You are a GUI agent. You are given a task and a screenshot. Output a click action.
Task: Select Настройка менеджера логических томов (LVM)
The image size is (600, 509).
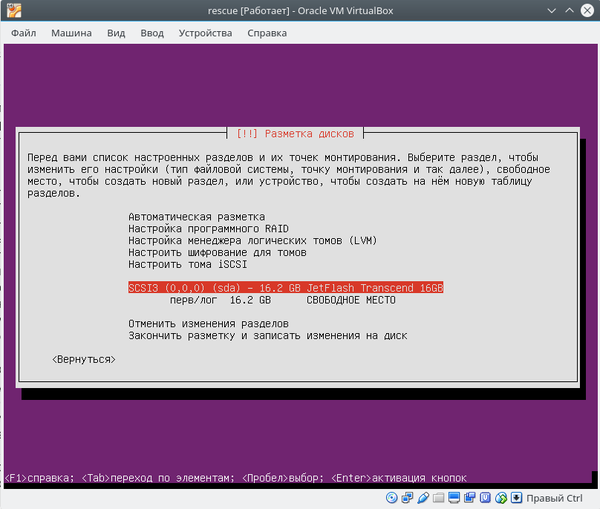pyautogui.click(x=253, y=240)
